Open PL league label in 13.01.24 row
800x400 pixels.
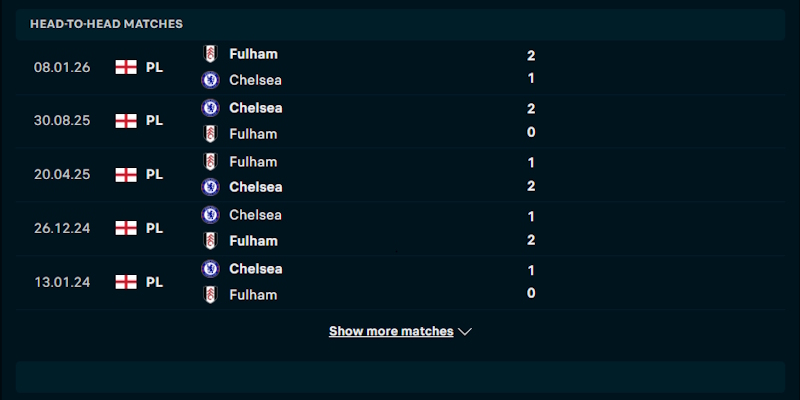(x=155, y=282)
